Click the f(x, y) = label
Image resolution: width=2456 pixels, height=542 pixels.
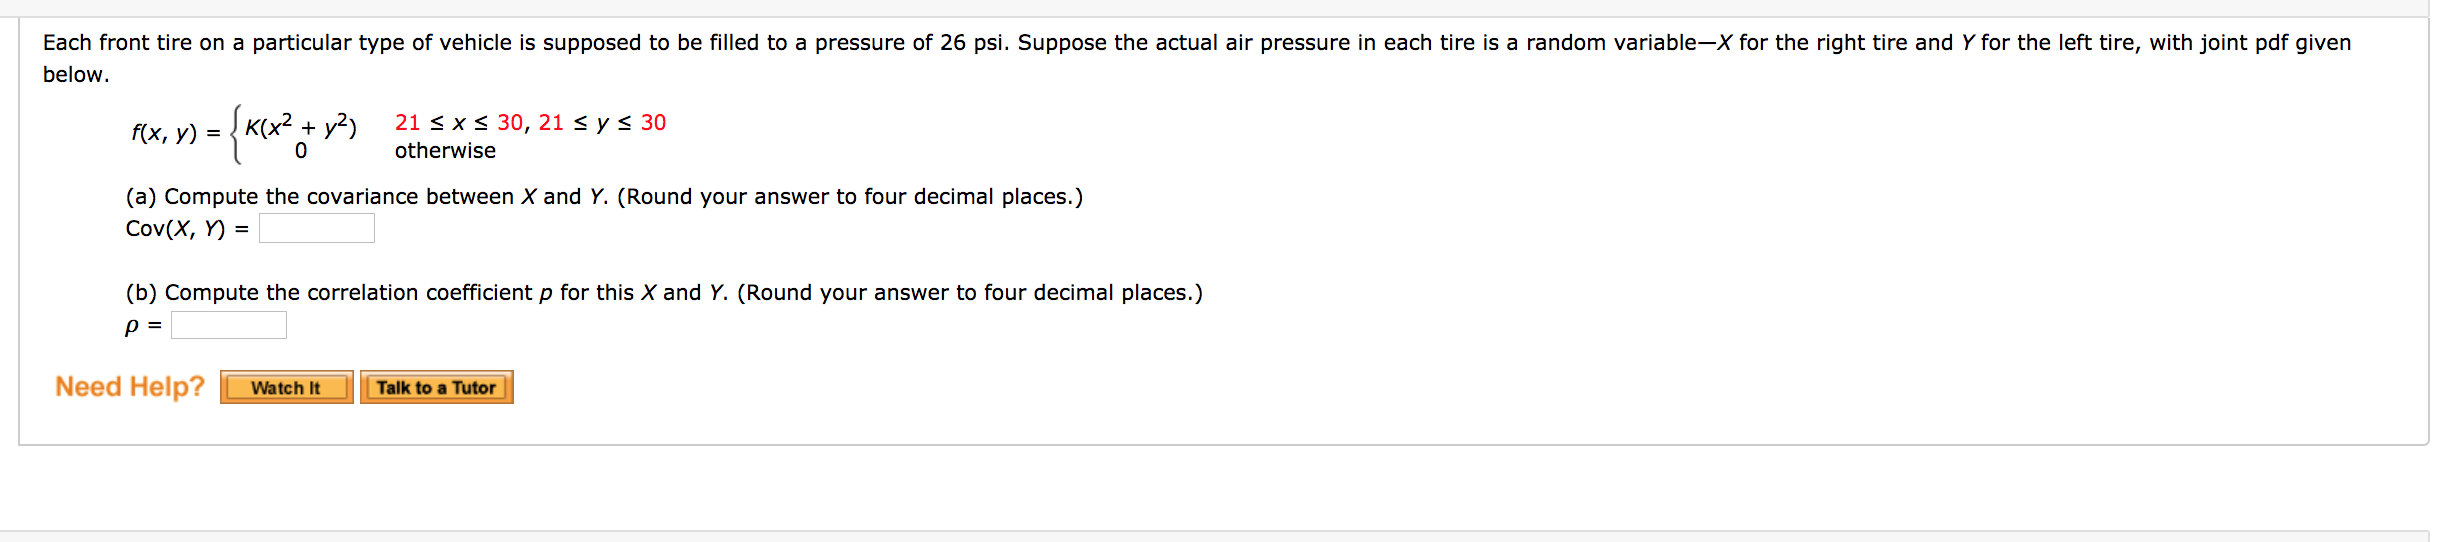(x=176, y=133)
